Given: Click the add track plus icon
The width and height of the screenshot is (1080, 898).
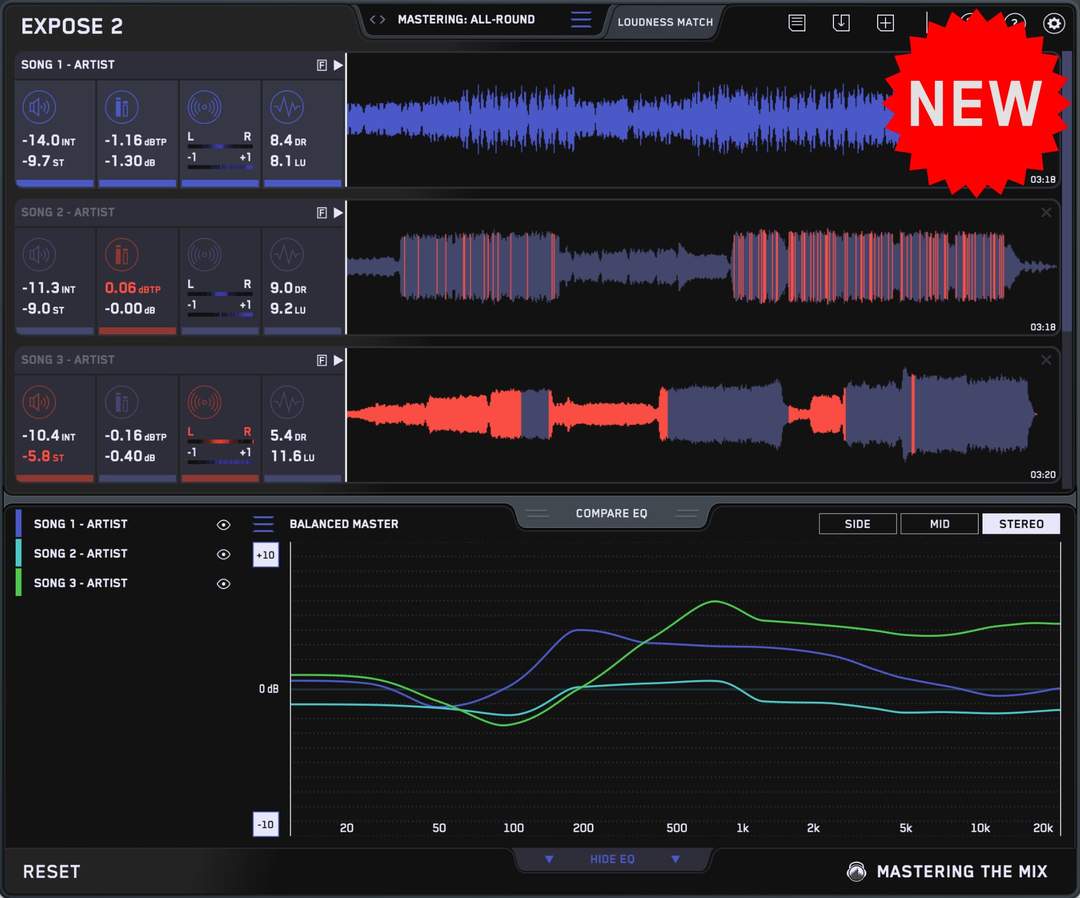Looking at the screenshot, I should click(885, 23).
